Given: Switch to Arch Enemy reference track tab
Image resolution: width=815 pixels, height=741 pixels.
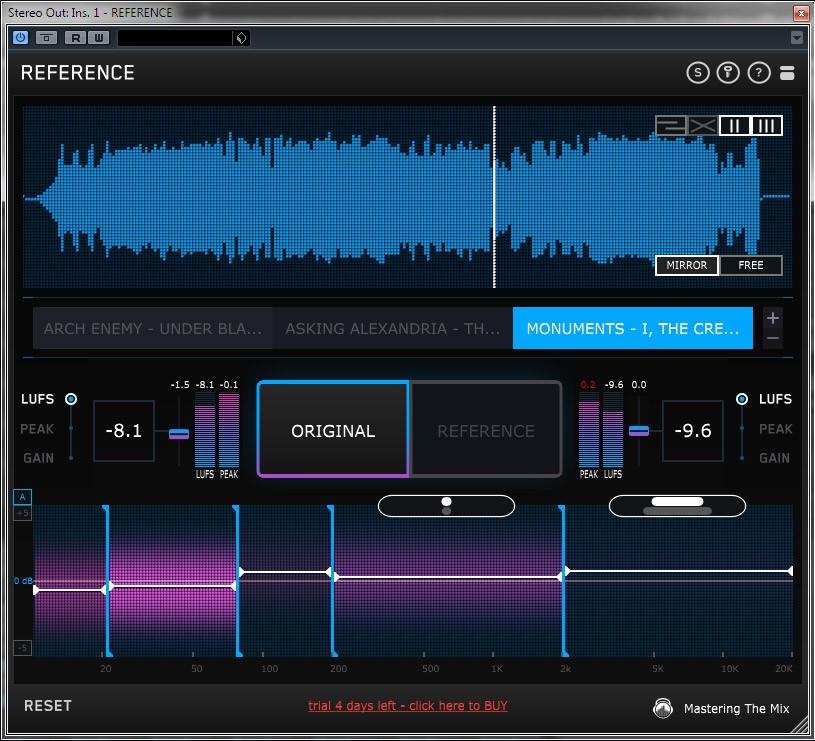Looking at the screenshot, I should point(153,328).
